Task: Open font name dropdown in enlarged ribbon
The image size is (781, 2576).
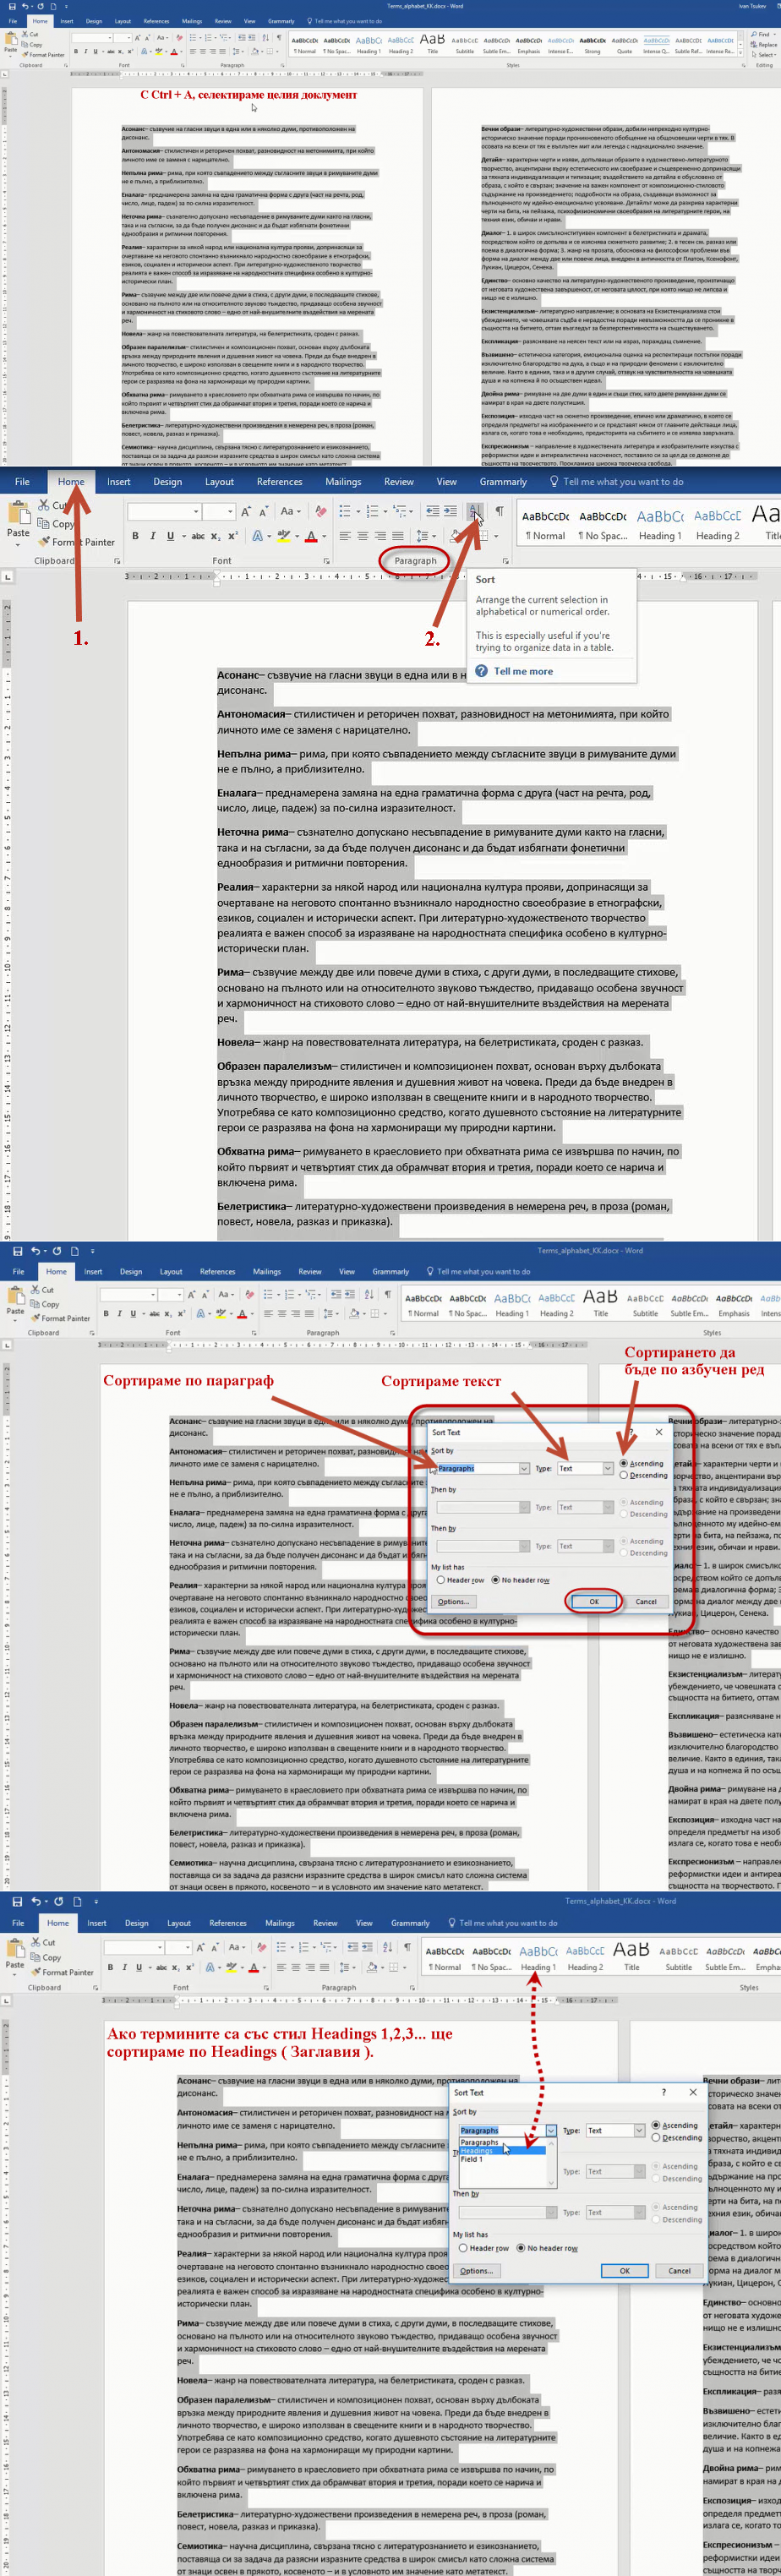Action: coord(196,511)
